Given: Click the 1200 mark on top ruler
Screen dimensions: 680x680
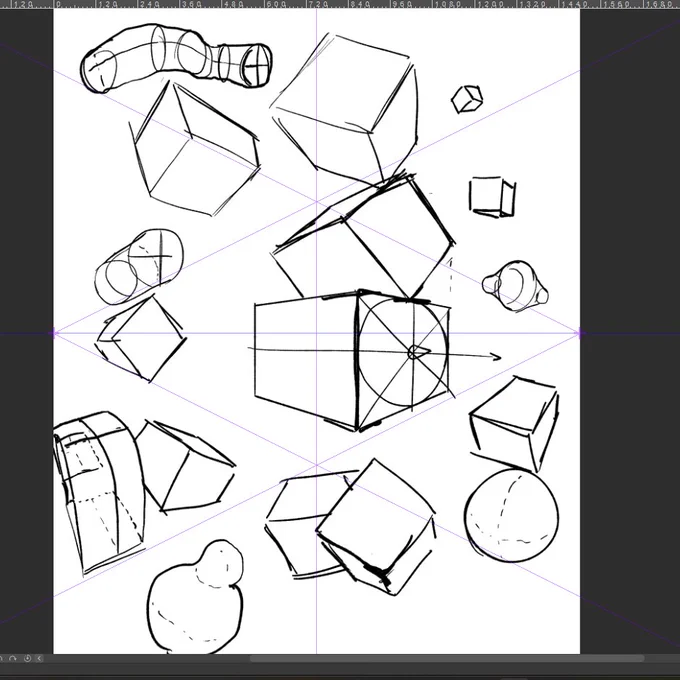Looking at the screenshot, I should 489,4.
